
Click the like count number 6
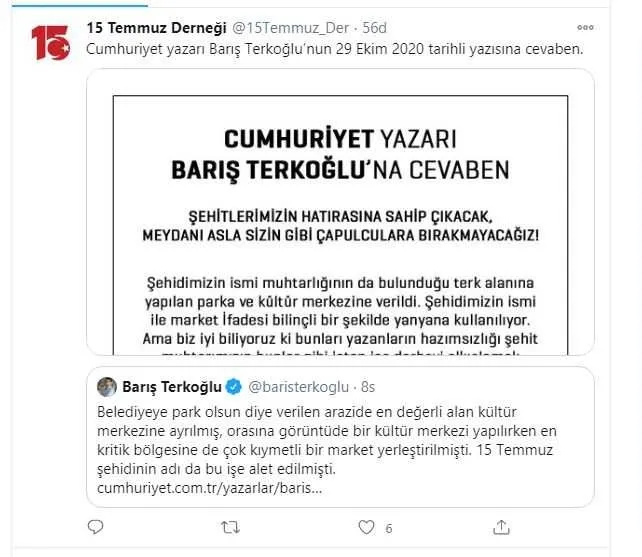pyautogui.click(x=389, y=528)
